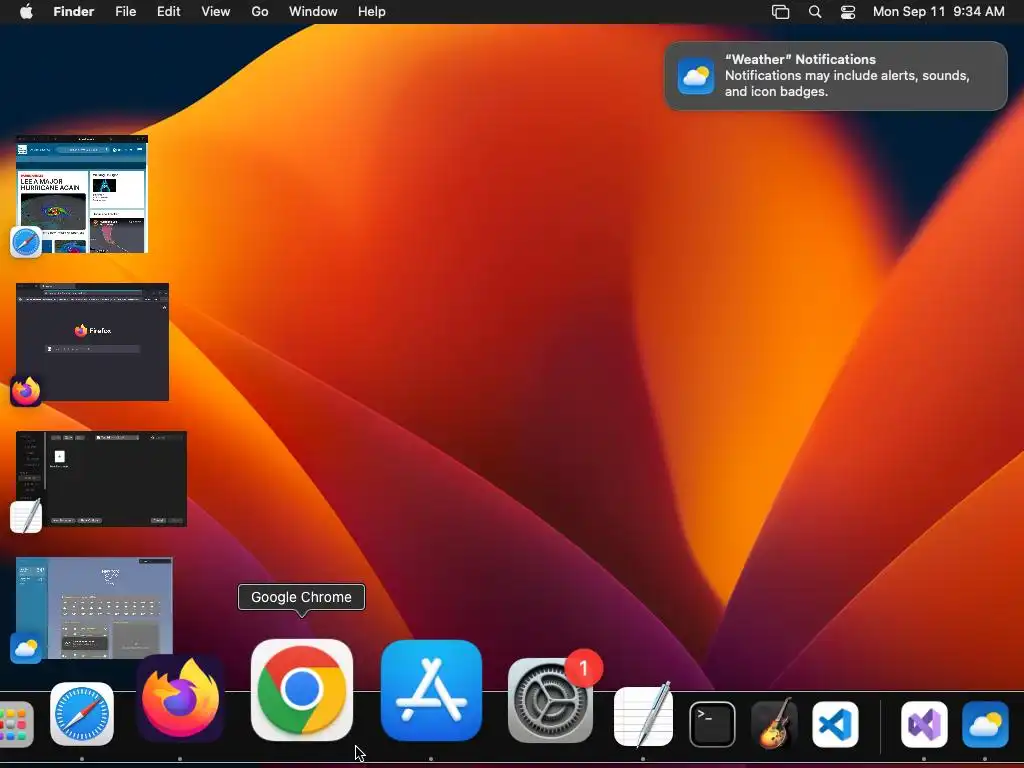Open the Finder menu
This screenshot has width=1024, height=768.
(74, 12)
